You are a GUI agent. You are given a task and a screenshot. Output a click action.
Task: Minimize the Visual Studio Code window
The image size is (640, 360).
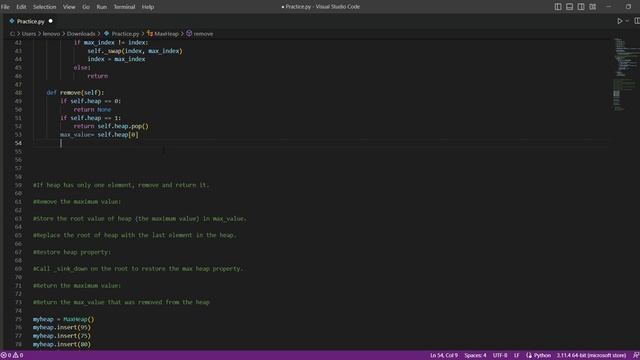tap(609, 7)
